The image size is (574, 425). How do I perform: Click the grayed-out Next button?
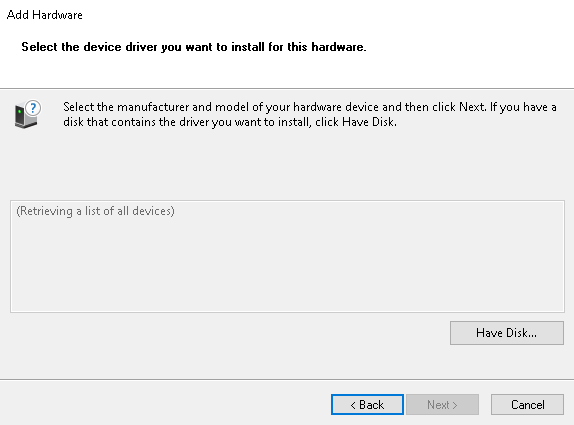(x=442, y=405)
